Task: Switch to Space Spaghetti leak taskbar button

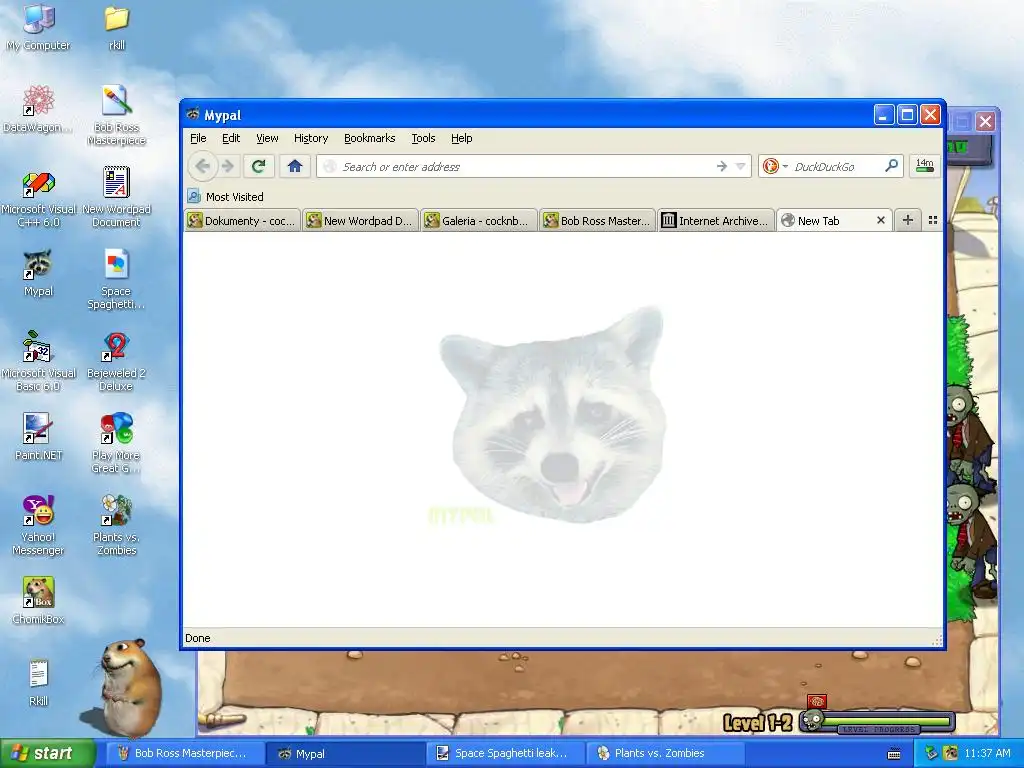Action: [507, 753]
